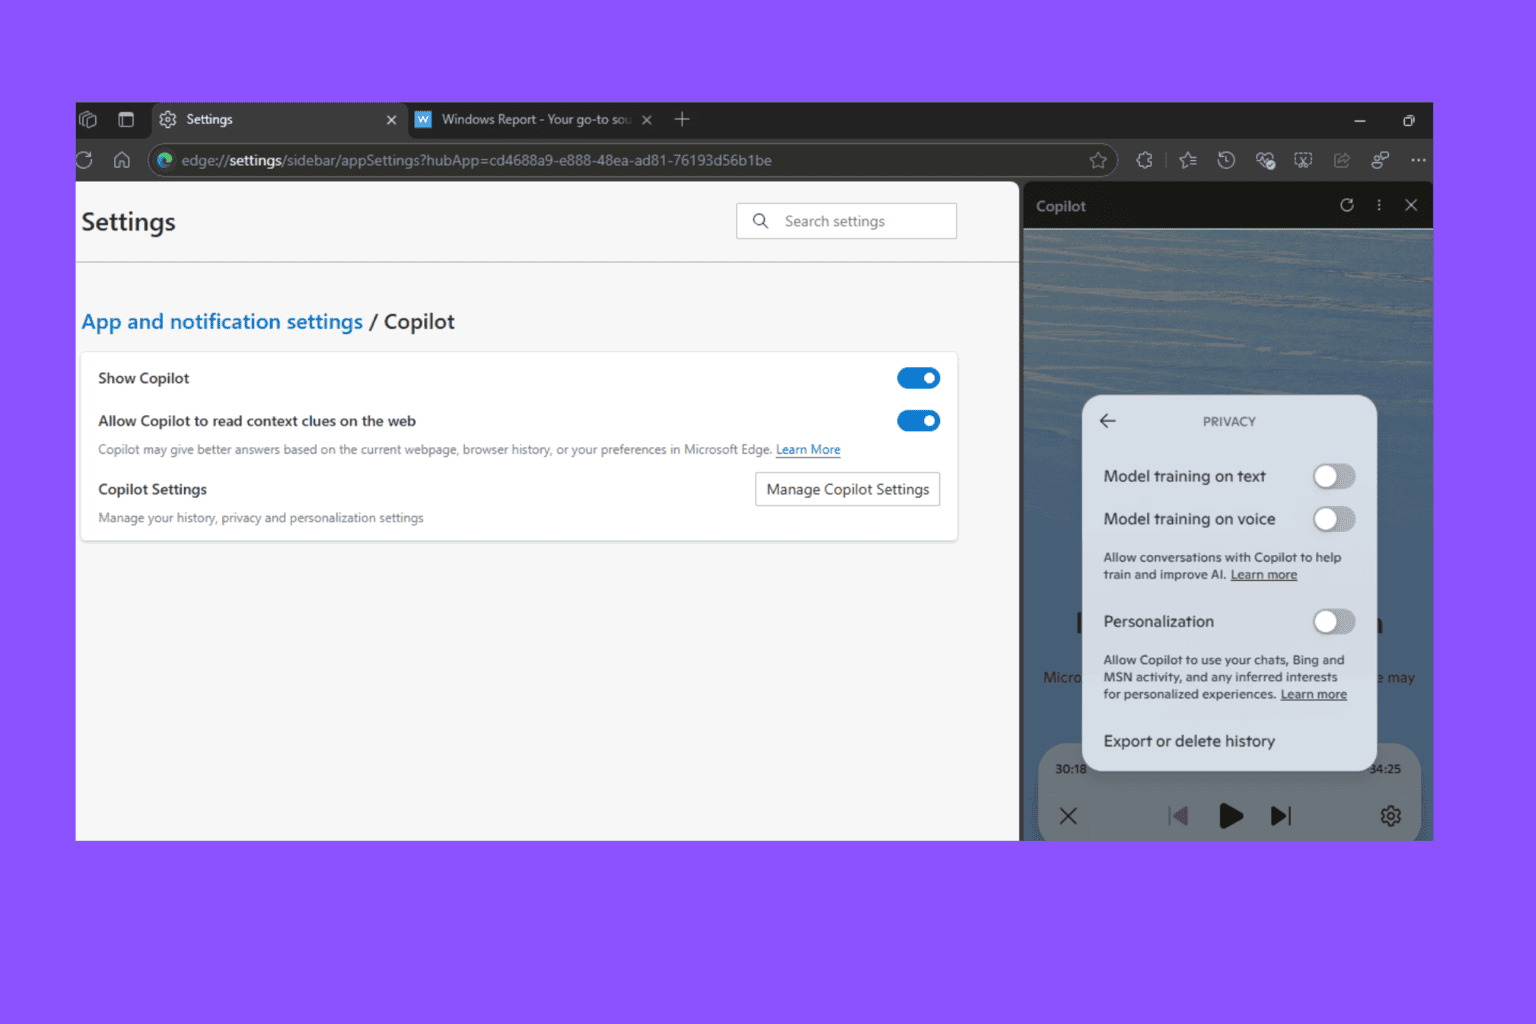This screenshot has height=1024, width=1536.
Task: Click the 30:18 elapsed time label
Action: click(x=1070, y=769)
